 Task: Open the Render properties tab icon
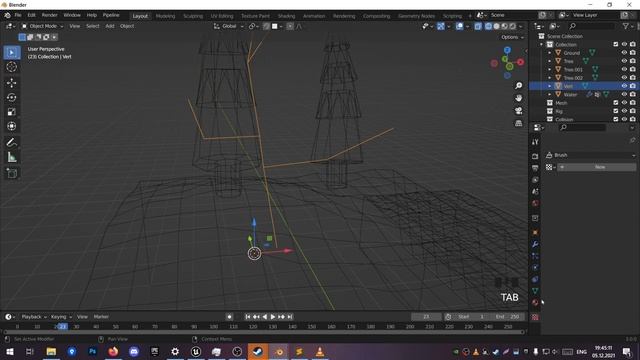point(535,156)
